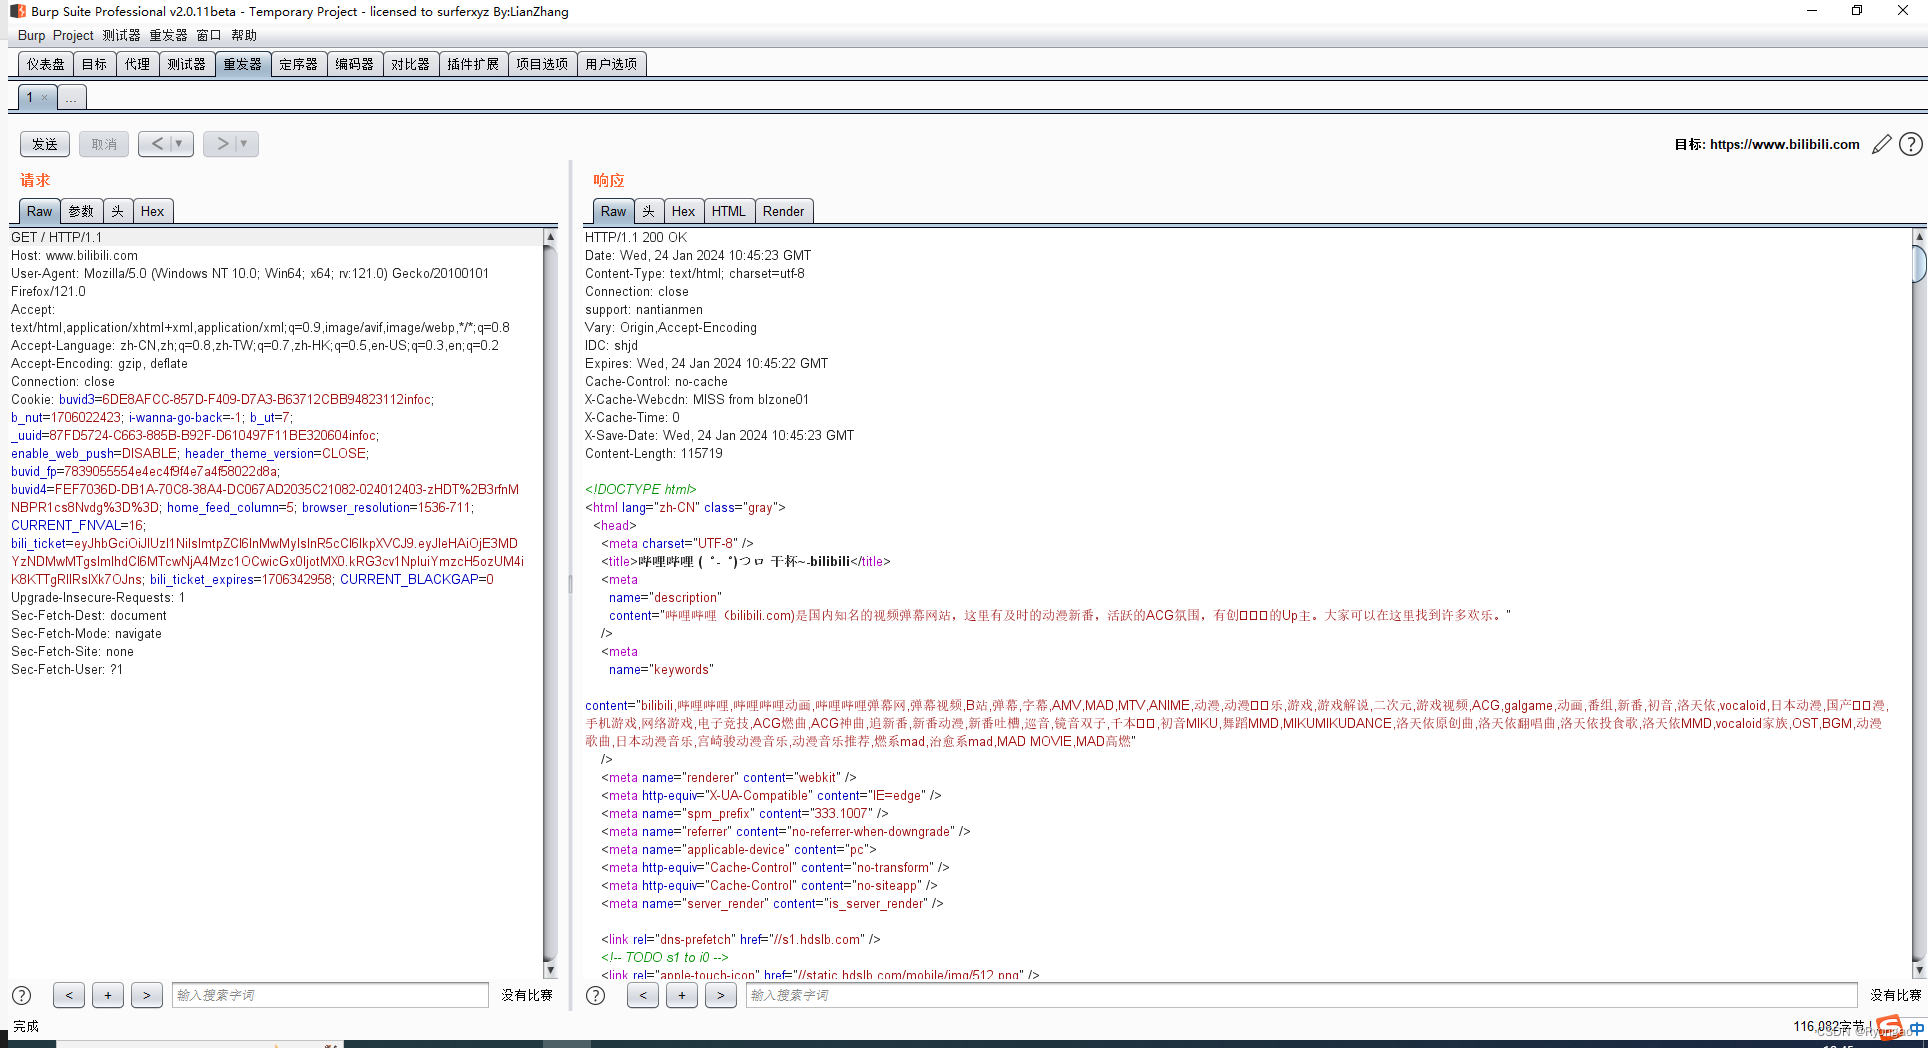
Task: Open the Repeater help question icon
Action: point(1910,144)
